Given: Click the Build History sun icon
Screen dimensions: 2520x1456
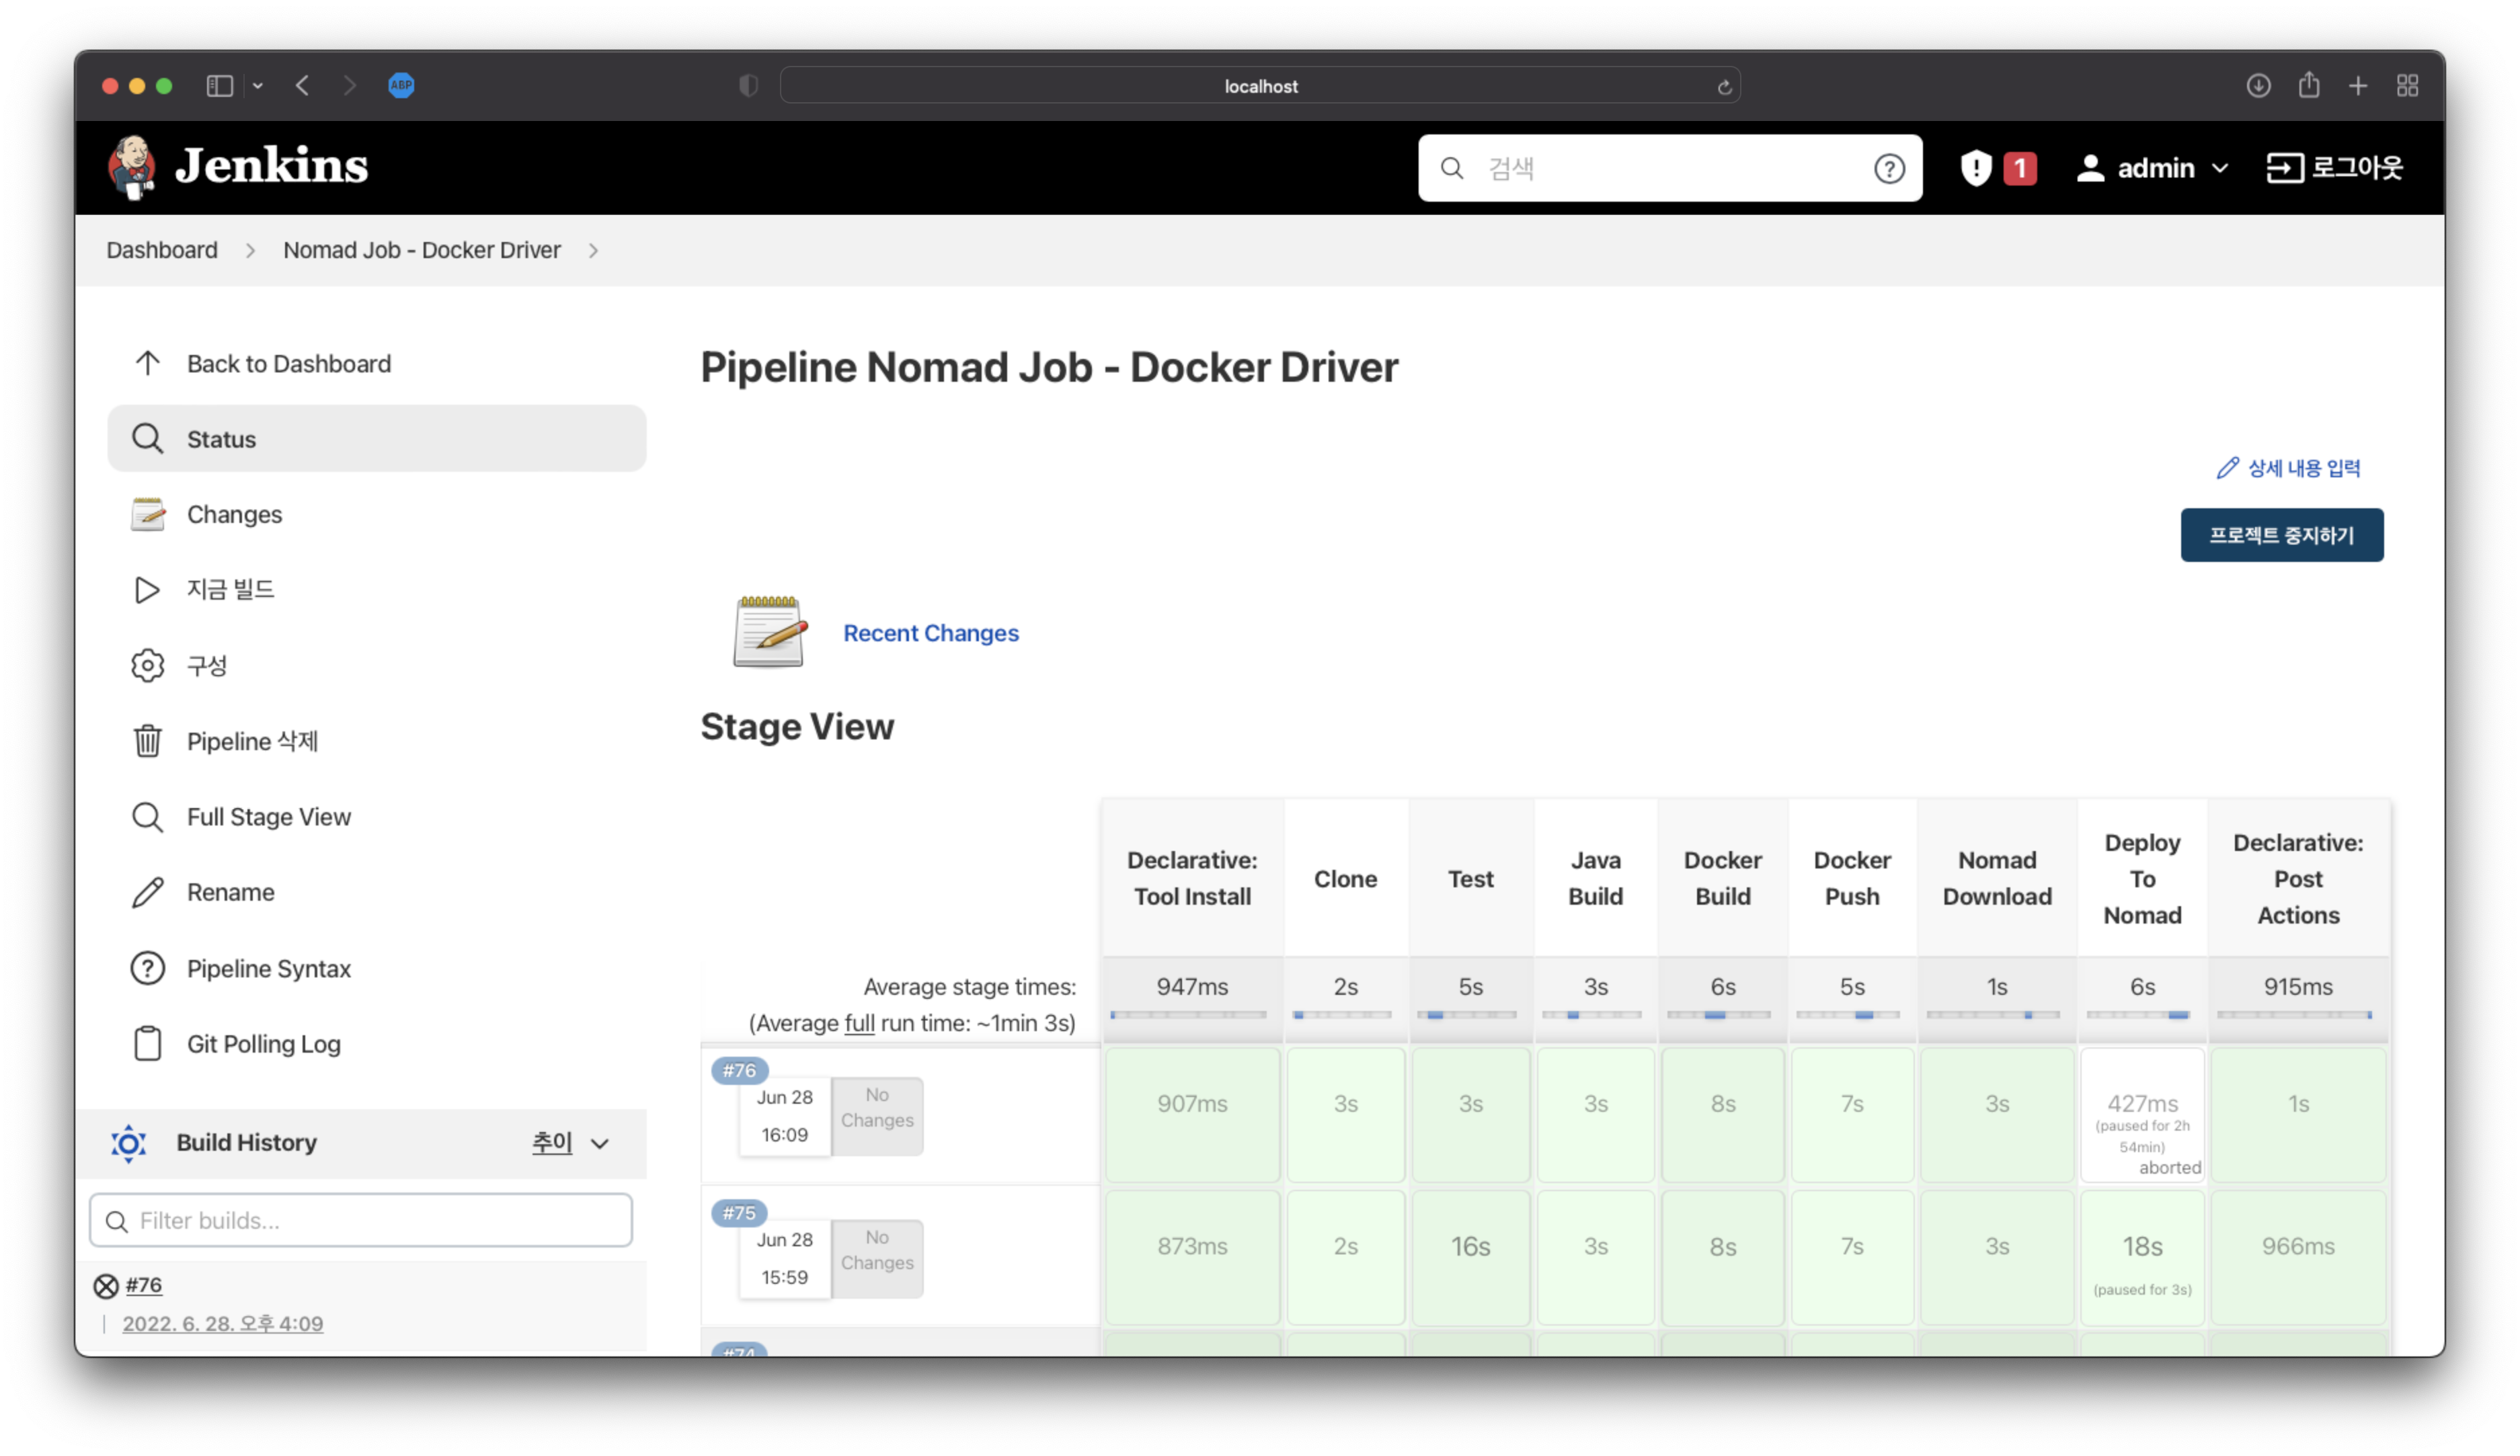Looking at the screenshot, I should [129, 1143].
